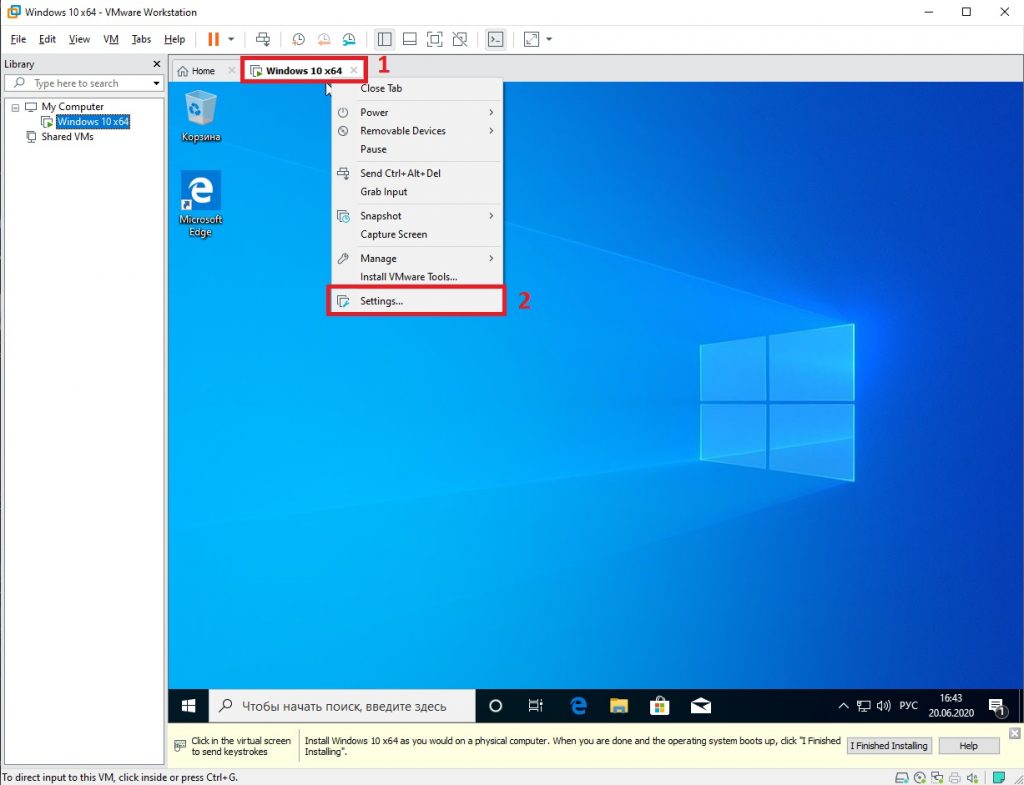This screenshot has width=1024, height=785.
Task: Take a snapshot with the clock-plus toolbar icon
Action: click(x=298, y=39)
